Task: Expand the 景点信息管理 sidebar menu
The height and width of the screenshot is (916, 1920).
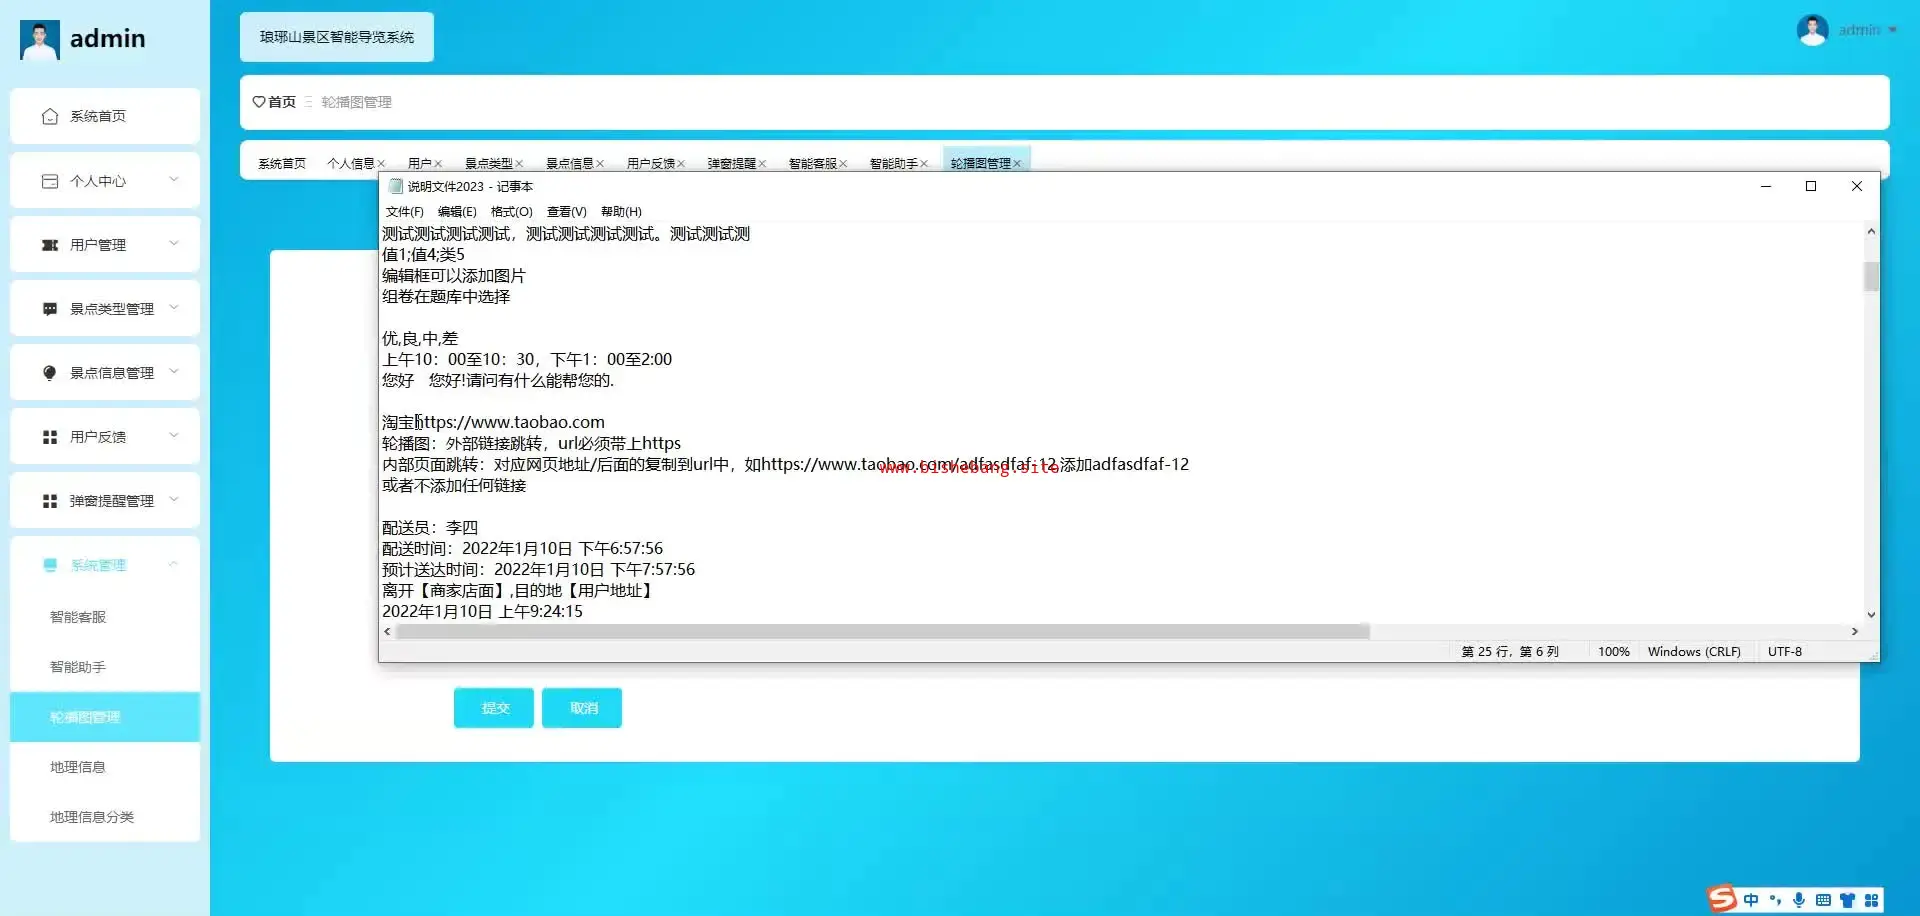Action: [x=174, y=372]
